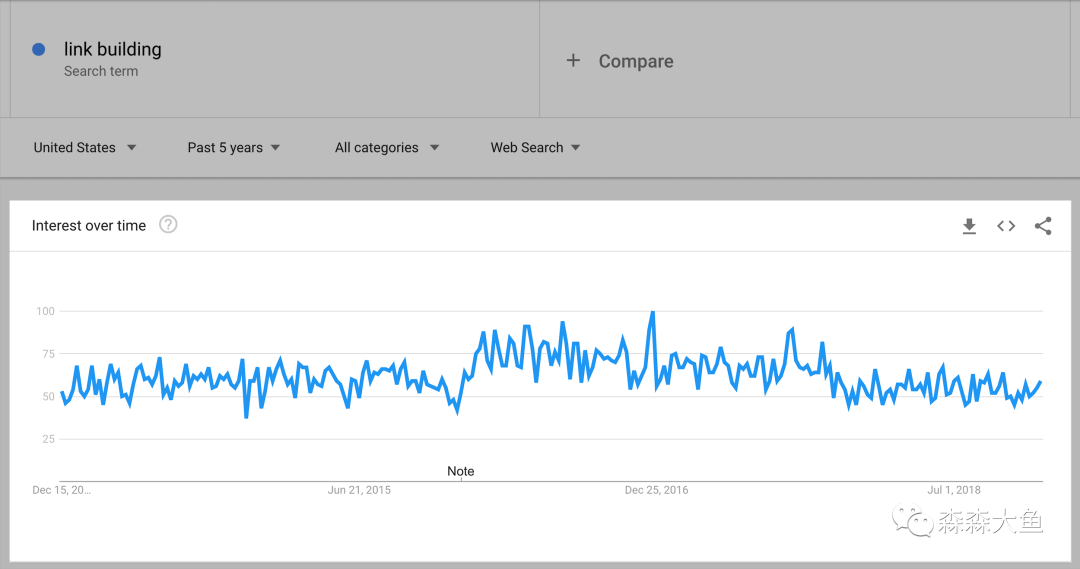Select the Note marker on the timeline
1080x569 pixels.
pos(461,471)
